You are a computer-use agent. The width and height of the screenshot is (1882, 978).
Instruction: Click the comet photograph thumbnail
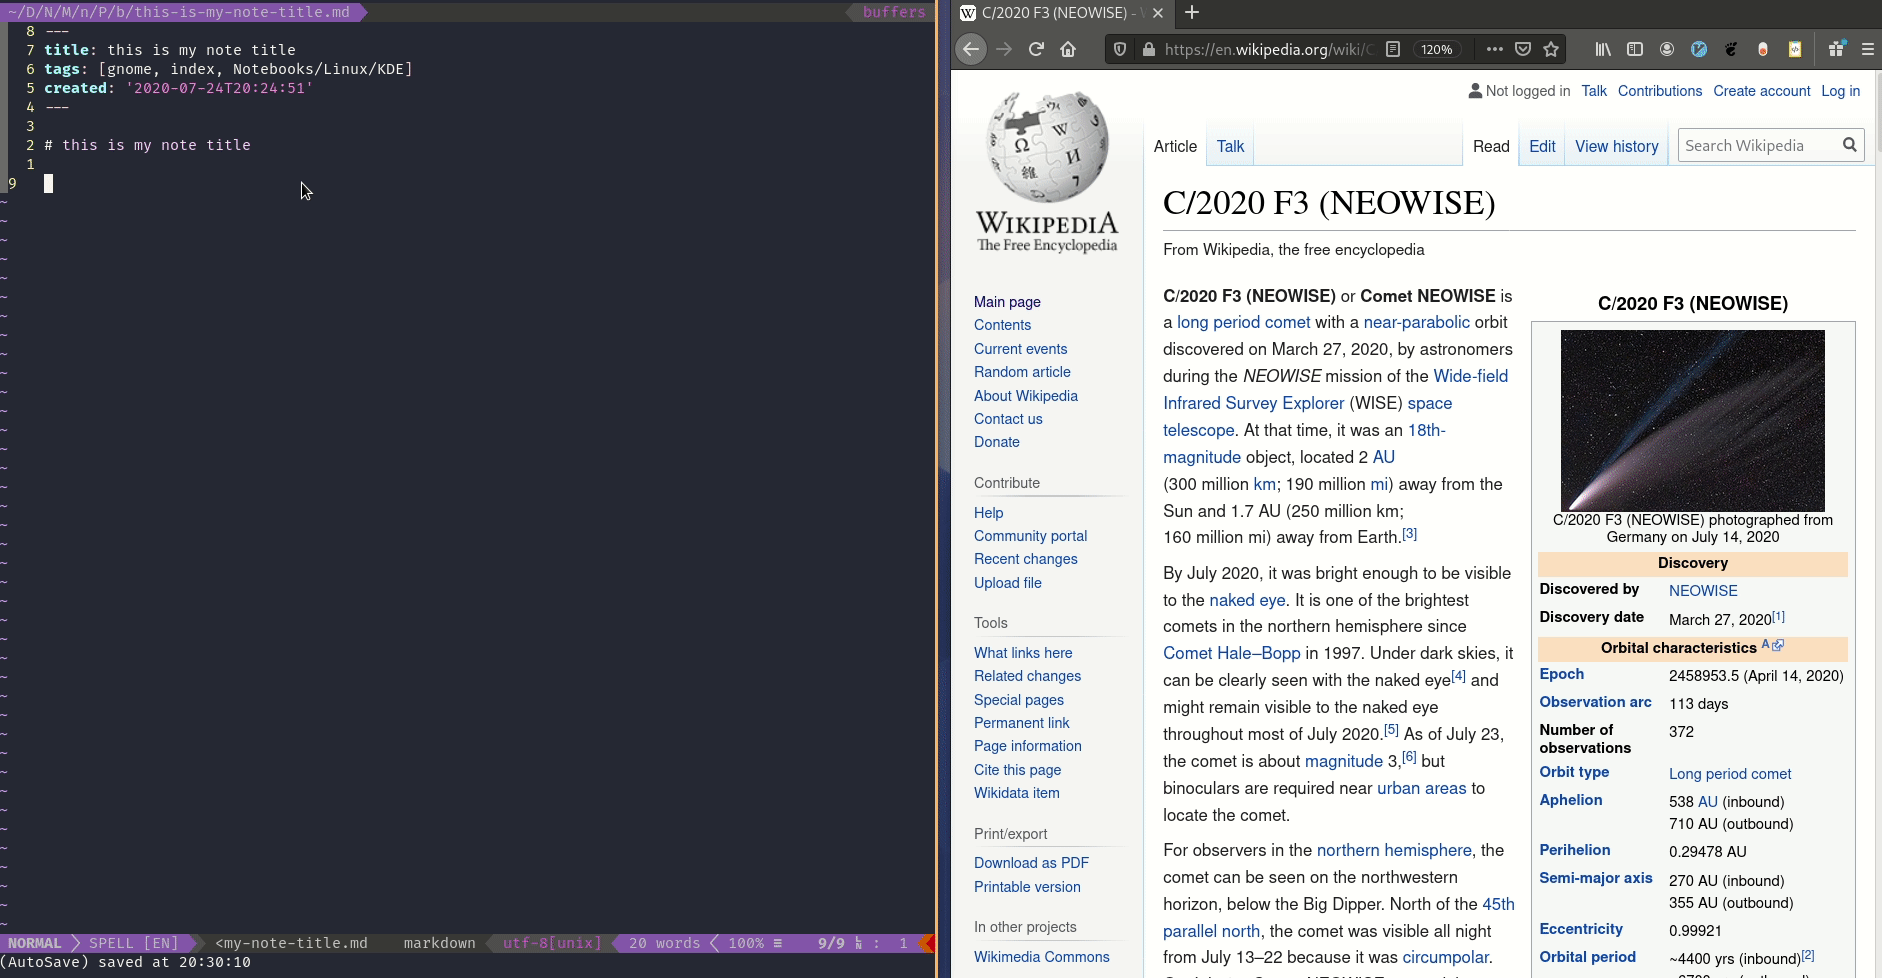click(1692, 421)
